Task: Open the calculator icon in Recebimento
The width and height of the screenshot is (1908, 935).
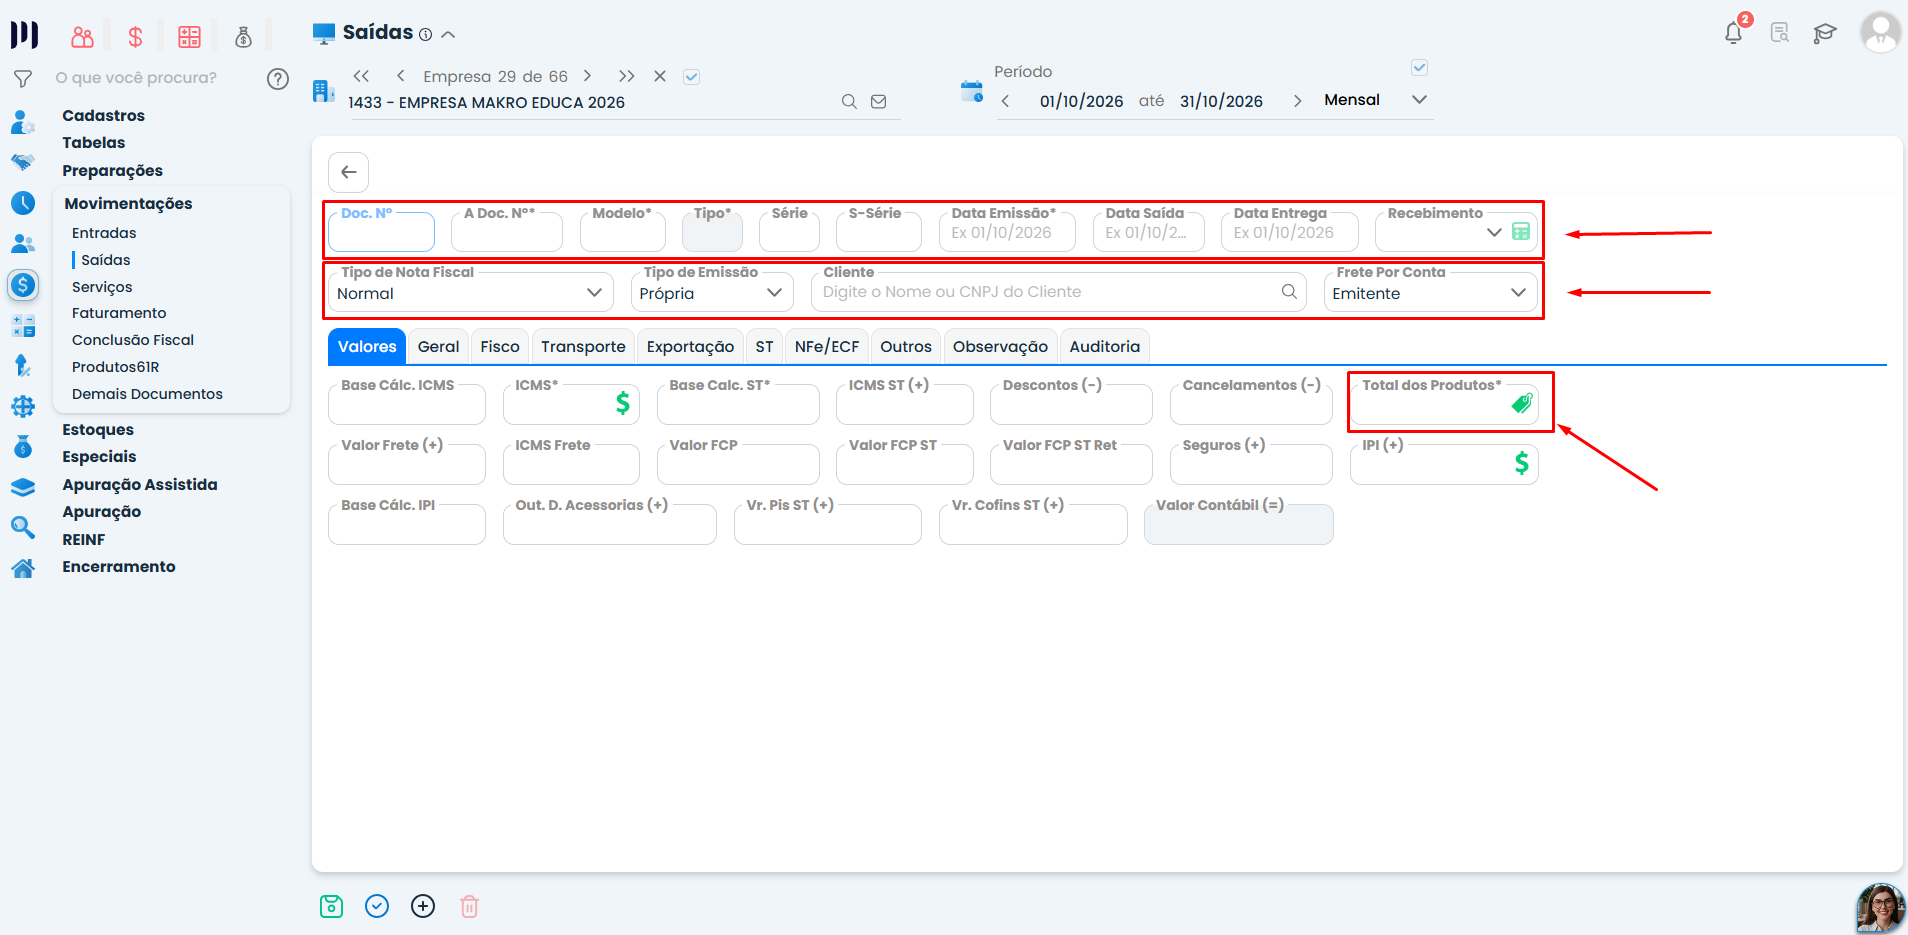Action: (1521, 231)
